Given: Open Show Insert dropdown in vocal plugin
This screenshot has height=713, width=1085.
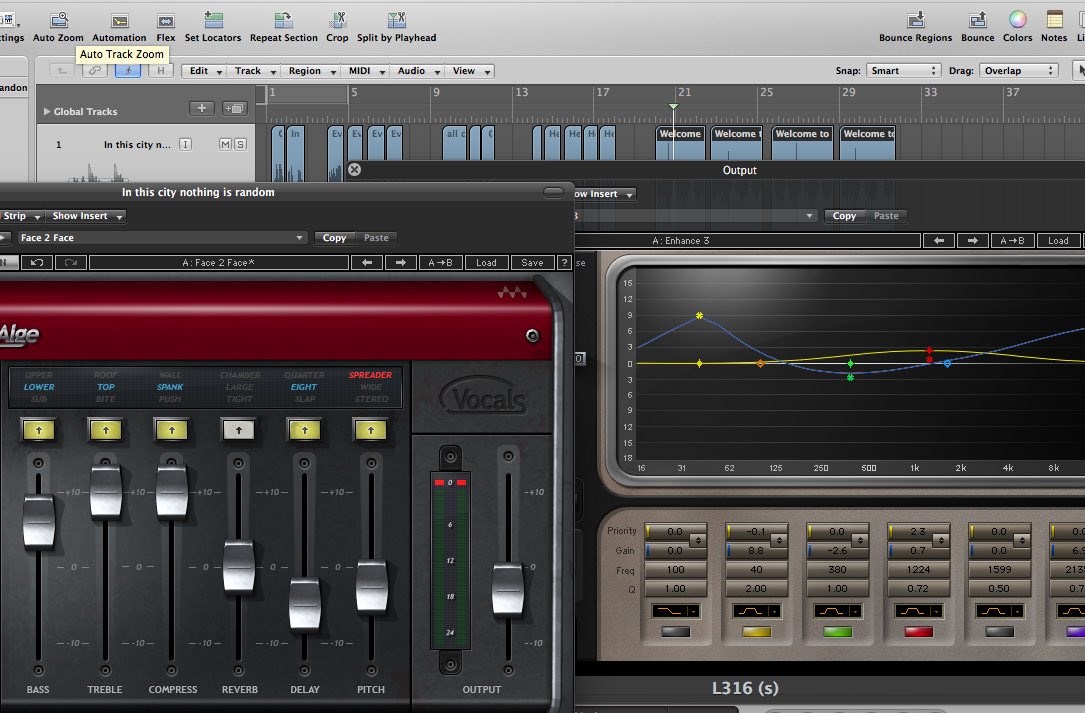Looking at the screenshot, I should [87, 216].
